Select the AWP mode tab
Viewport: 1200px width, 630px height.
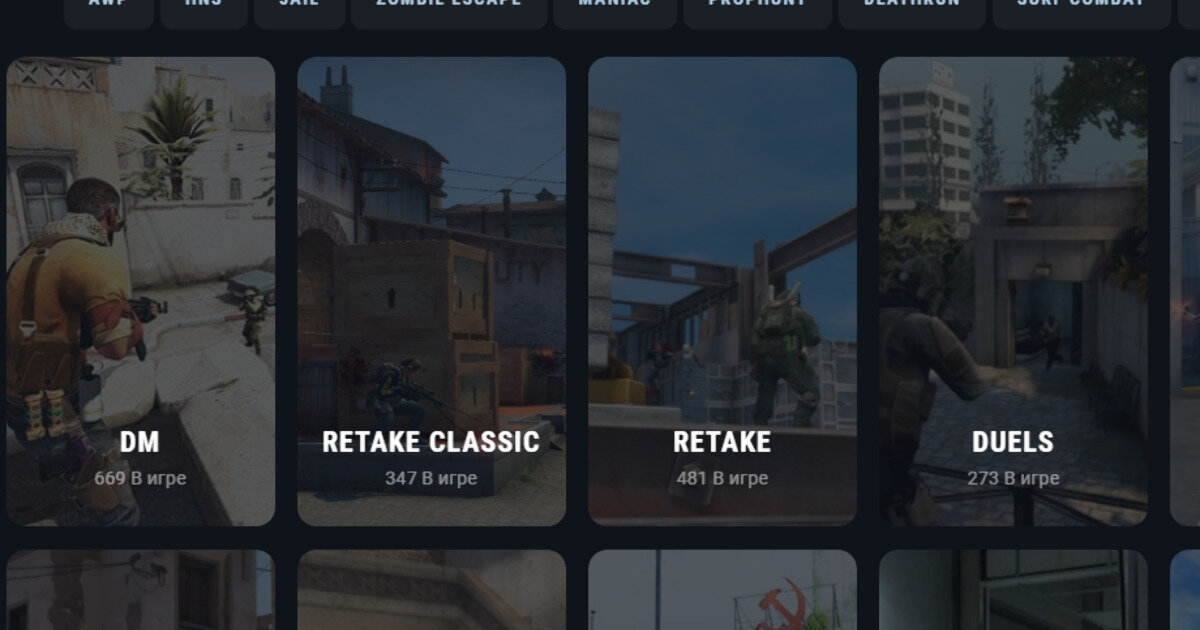coord(108,12)
